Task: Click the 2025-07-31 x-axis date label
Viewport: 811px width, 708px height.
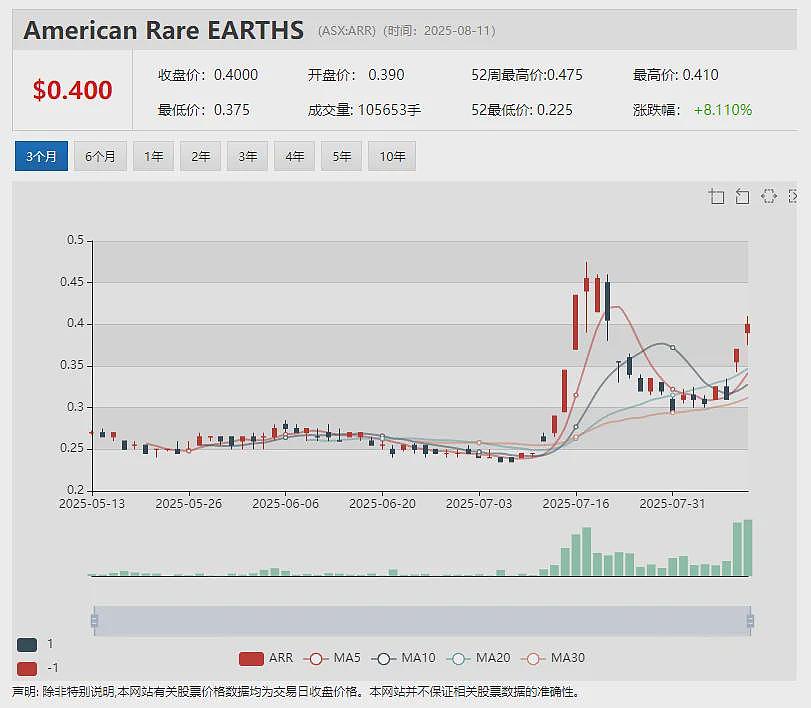Action: 672,504
